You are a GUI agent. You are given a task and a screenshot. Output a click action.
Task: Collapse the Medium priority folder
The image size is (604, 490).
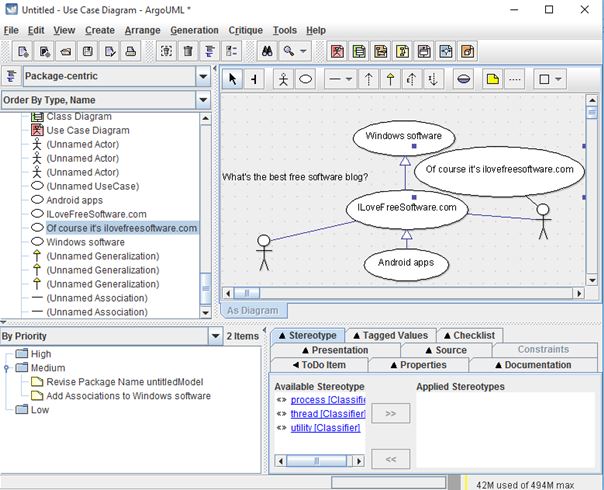pos(8,368)
